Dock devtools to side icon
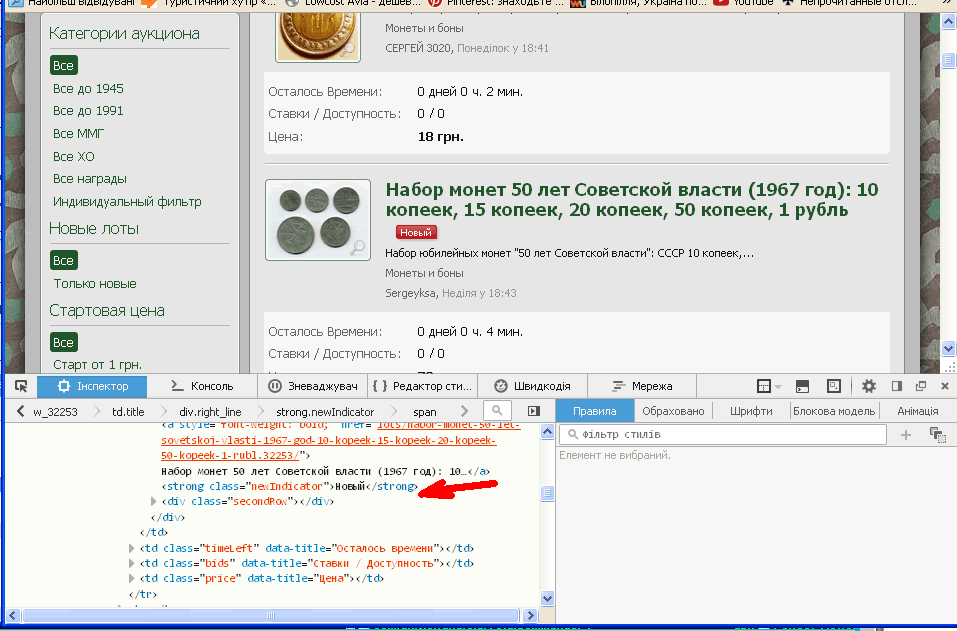The image size is (957, 631). [x=897, y=386]
